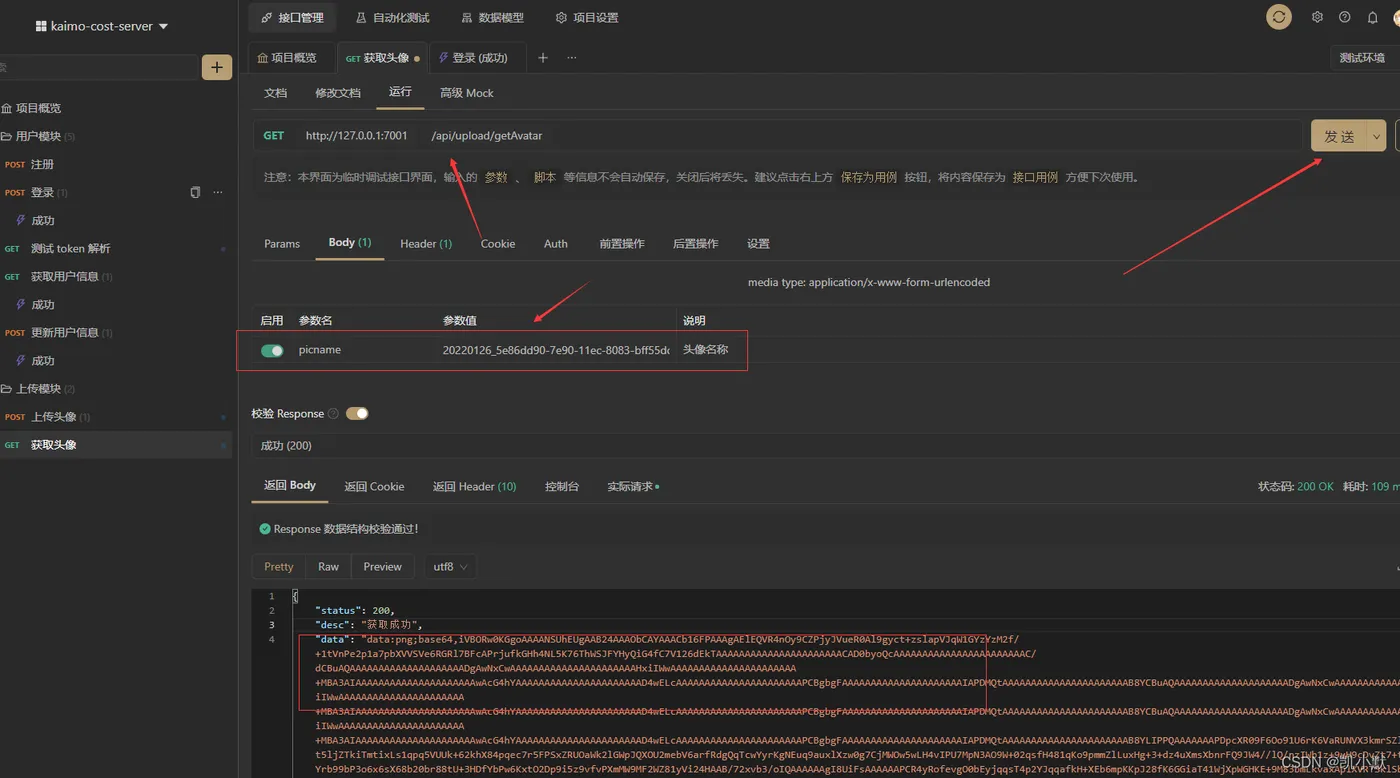The width and height of the screenshot is (1400, 778).
Task: Toggle the picname parameter enable switch
Action: click(x=272, y=351)
